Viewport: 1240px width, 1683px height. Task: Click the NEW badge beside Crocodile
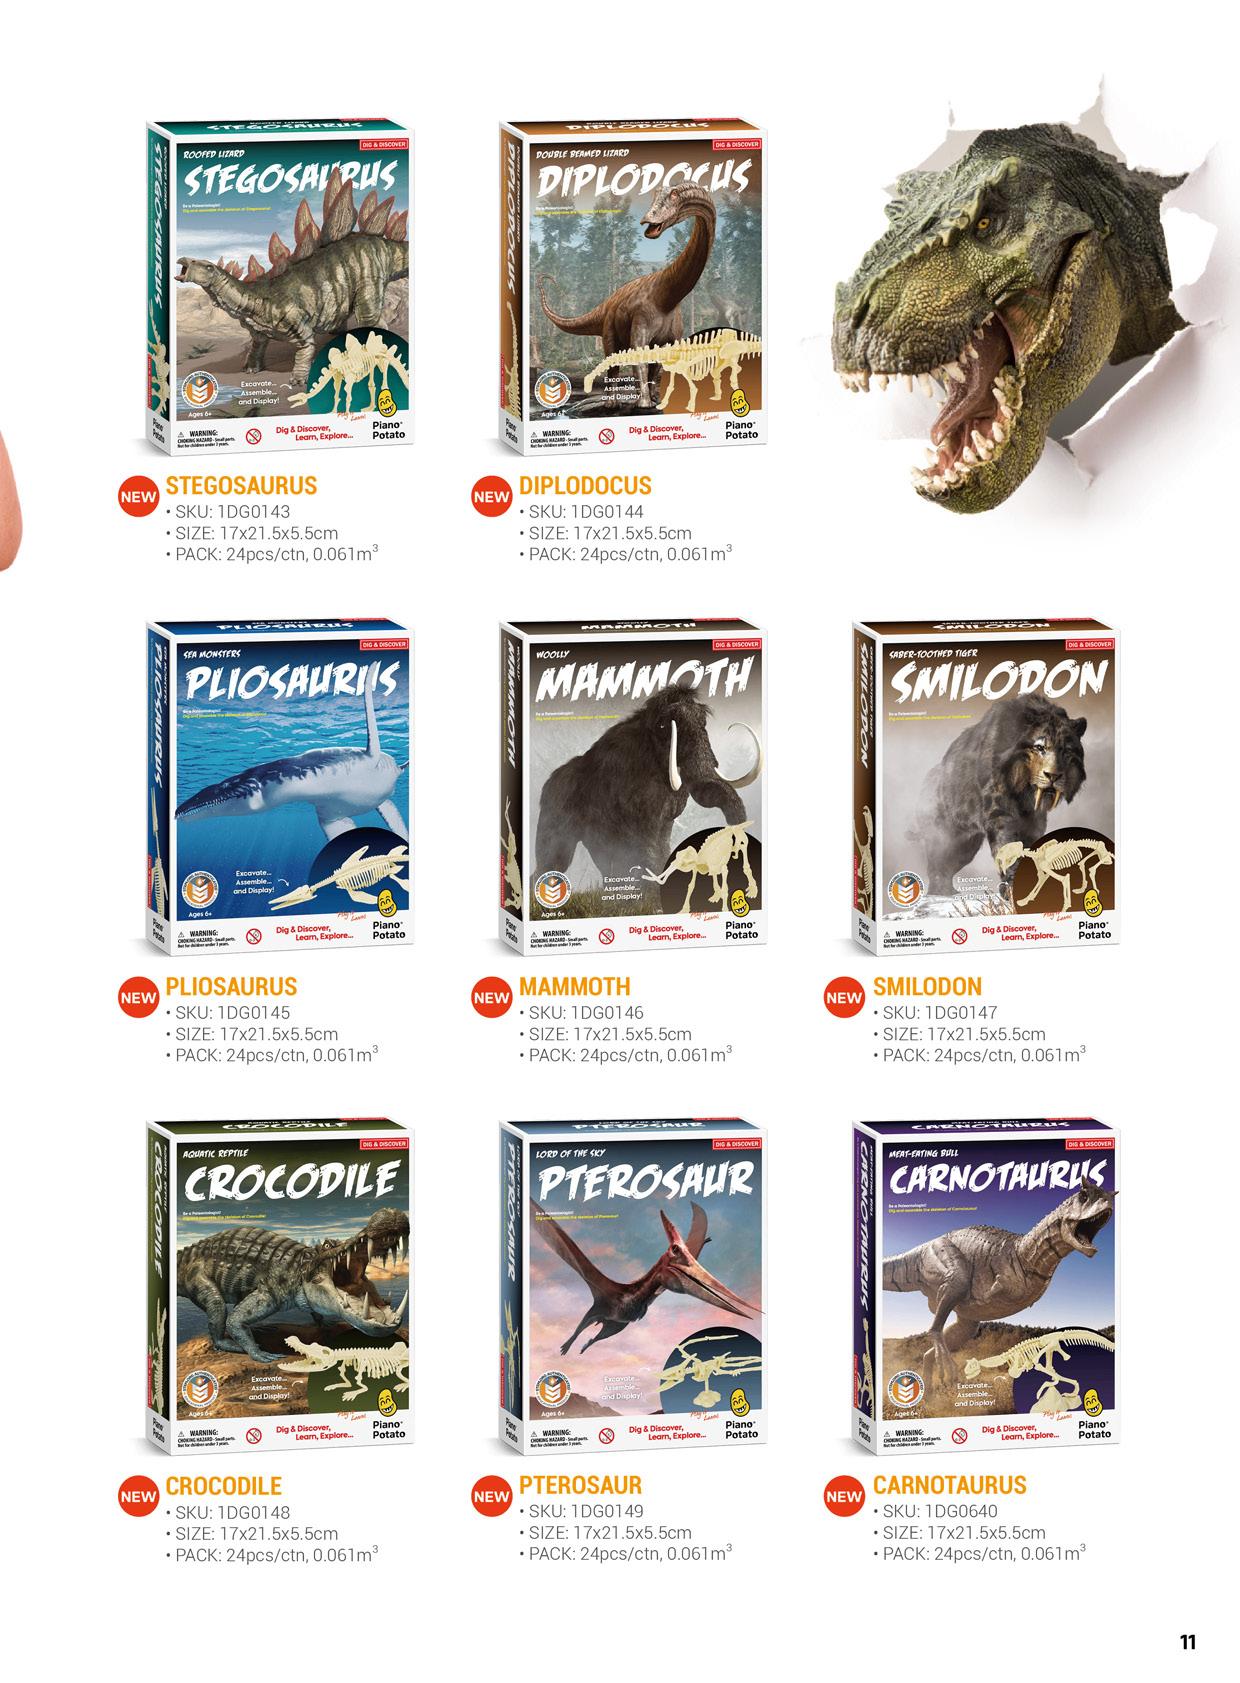point(138,1497)
